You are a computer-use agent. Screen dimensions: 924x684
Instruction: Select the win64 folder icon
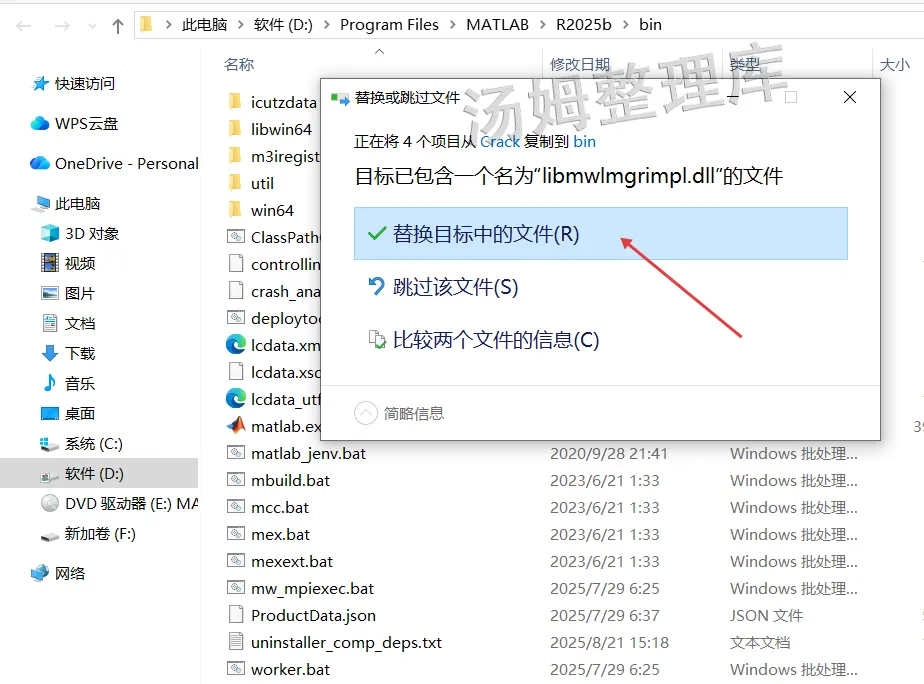point(235,210)
